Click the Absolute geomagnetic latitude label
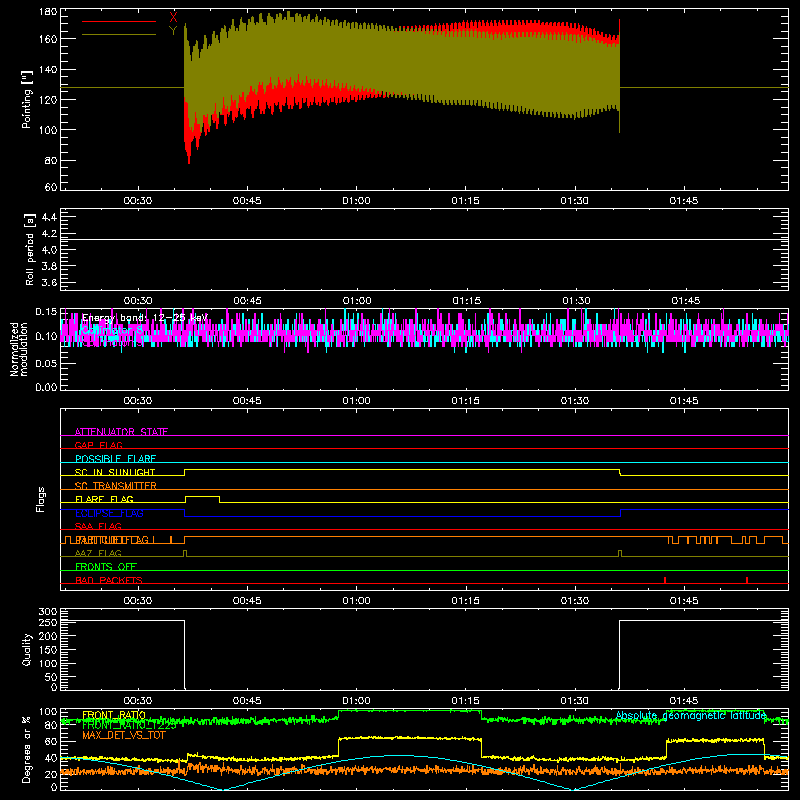Screen dimensions: 800x800 (x=691, y=715)
